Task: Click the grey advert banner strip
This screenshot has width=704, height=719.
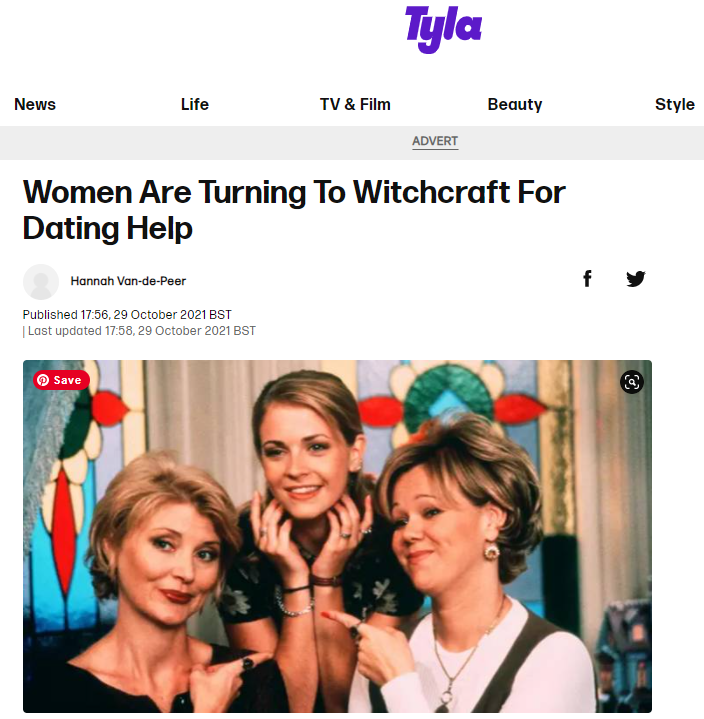Action: coord(352,143)
